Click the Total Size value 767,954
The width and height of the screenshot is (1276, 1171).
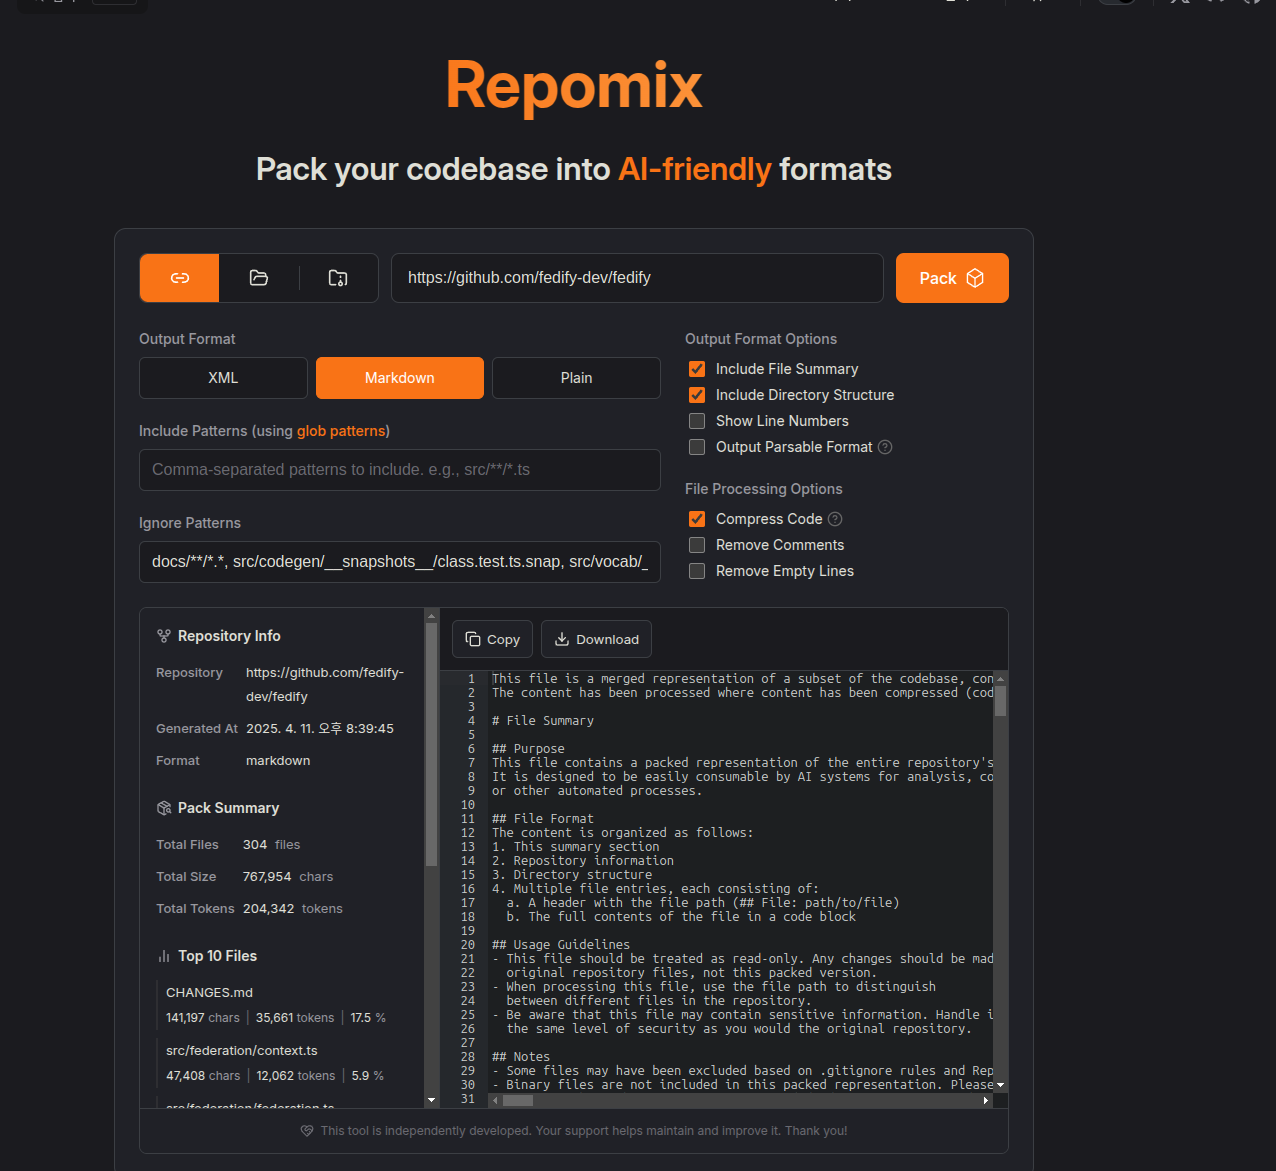pos(267,877)
